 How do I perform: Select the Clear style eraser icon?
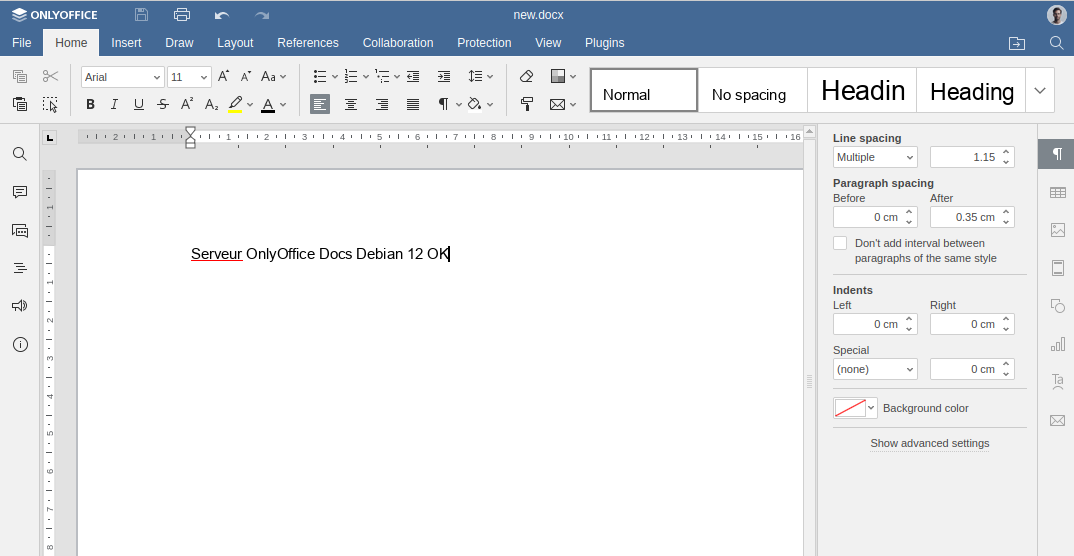pyautogui.click(x=527, y=76)
